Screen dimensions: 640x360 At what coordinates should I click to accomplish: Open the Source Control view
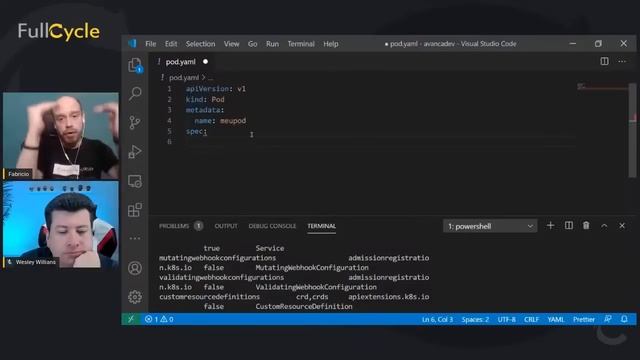coord(135,122)
